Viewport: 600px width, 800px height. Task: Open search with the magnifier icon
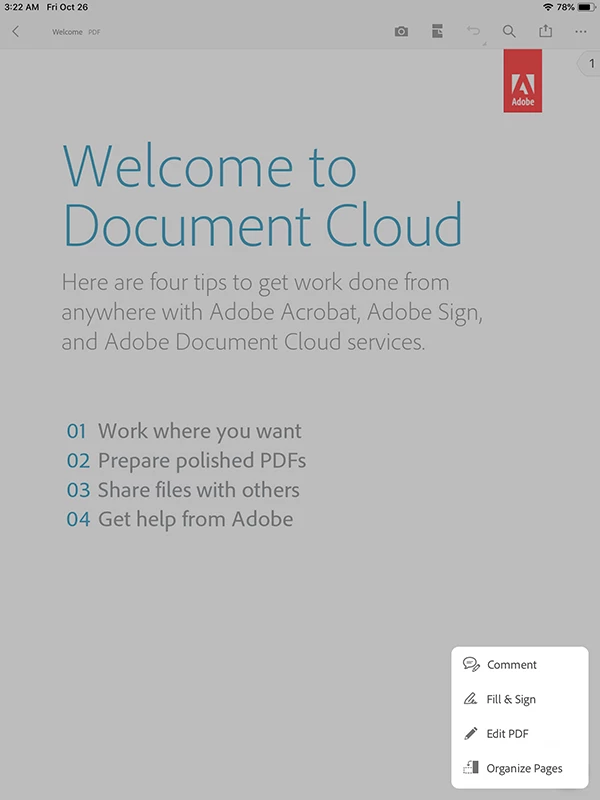(509, 32)
